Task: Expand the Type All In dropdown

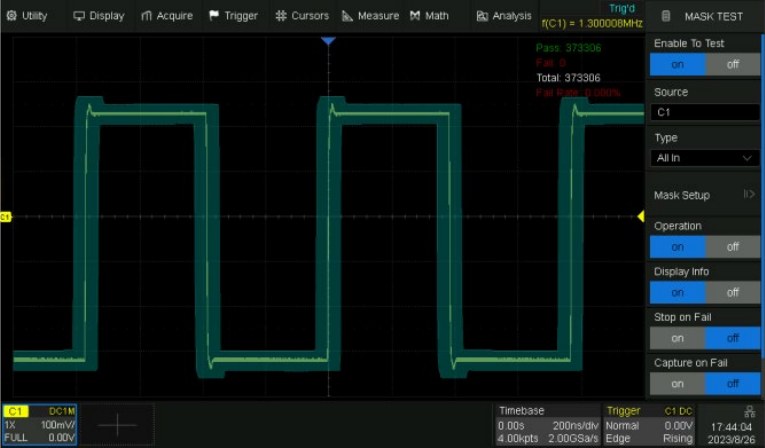Action: [x=705, y=158]
